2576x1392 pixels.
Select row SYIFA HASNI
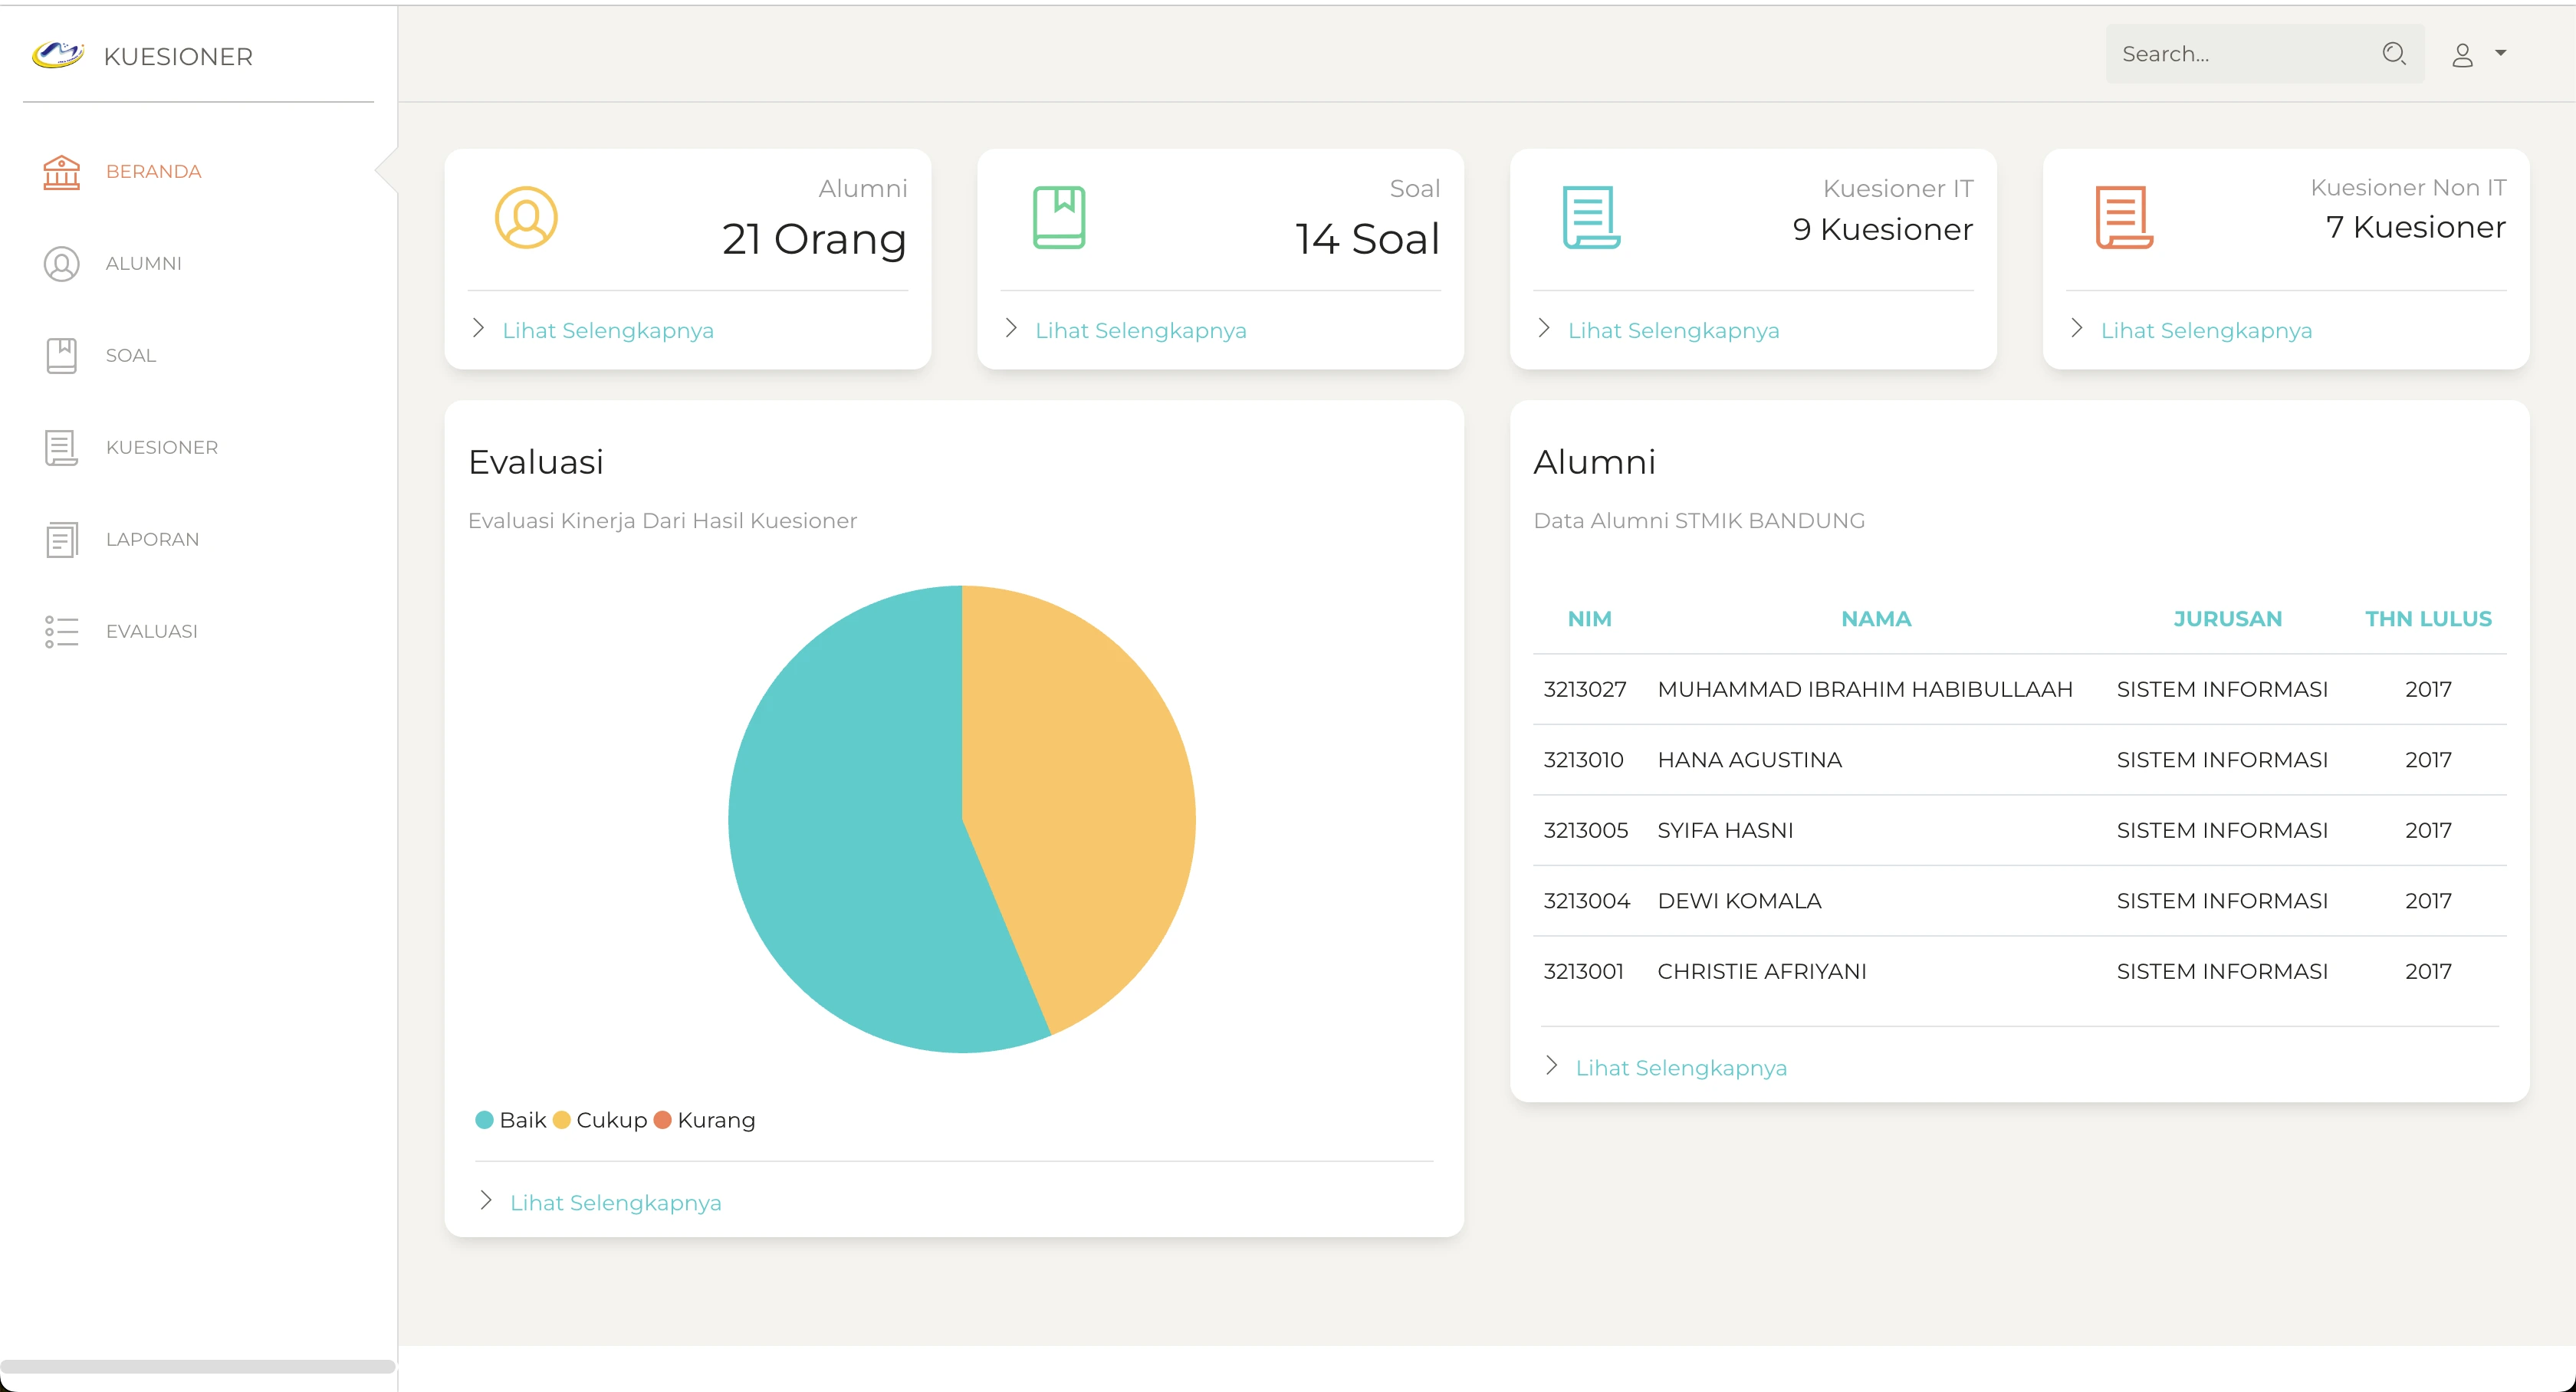tap(2019, 830)
